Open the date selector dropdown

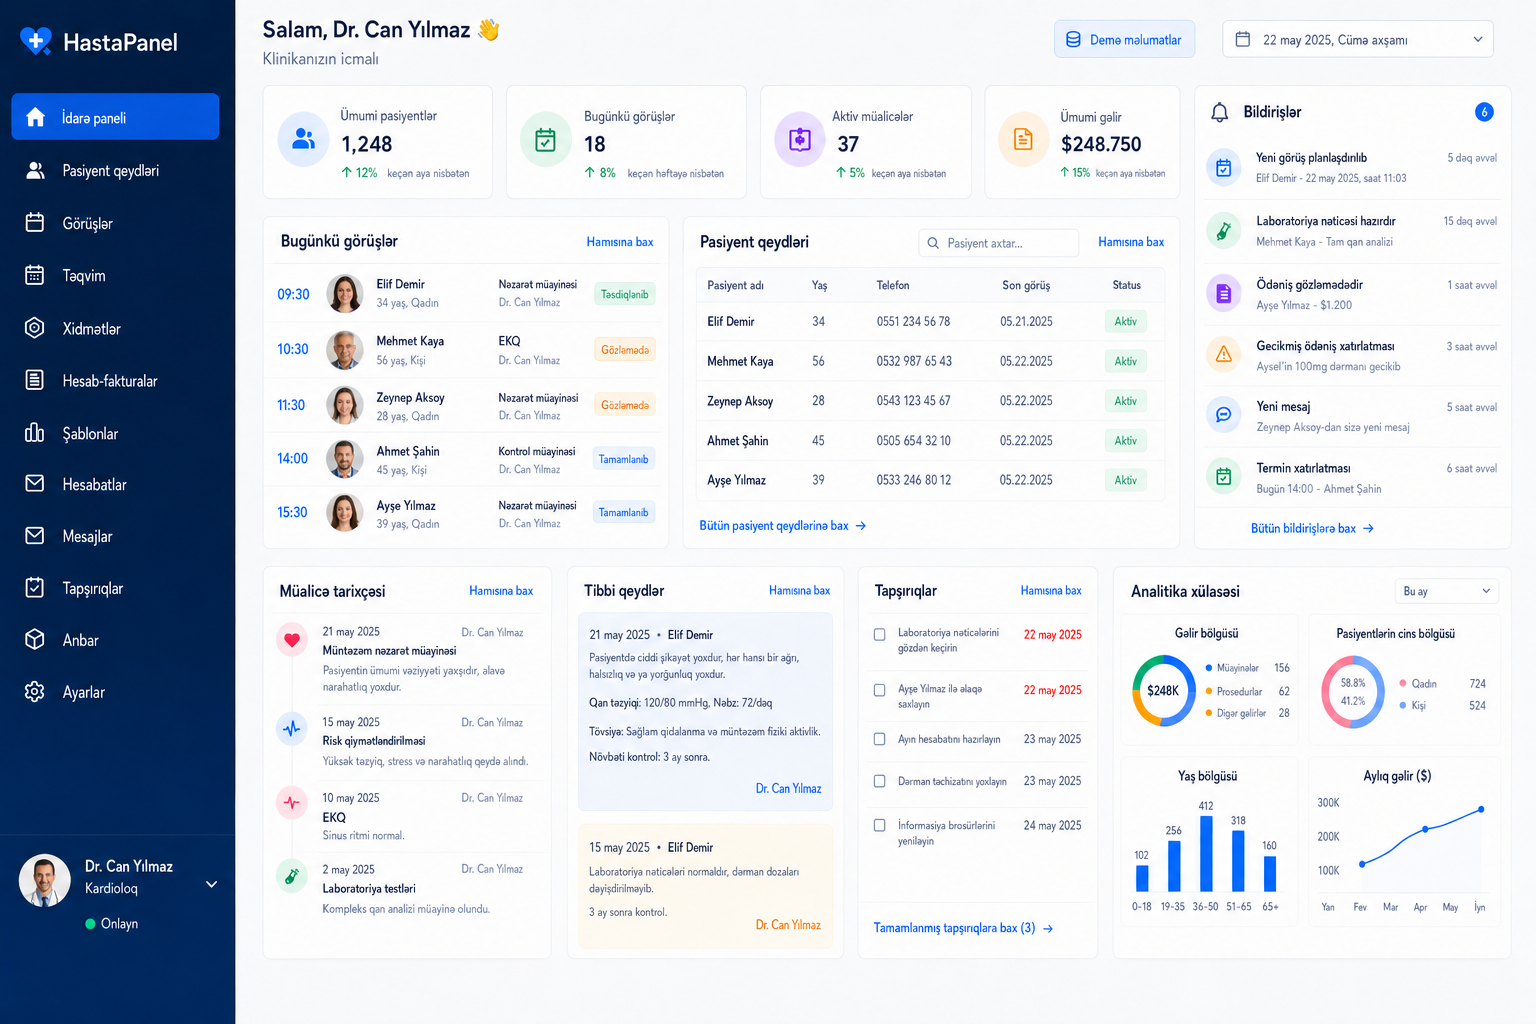click(x=1358, y=39)
